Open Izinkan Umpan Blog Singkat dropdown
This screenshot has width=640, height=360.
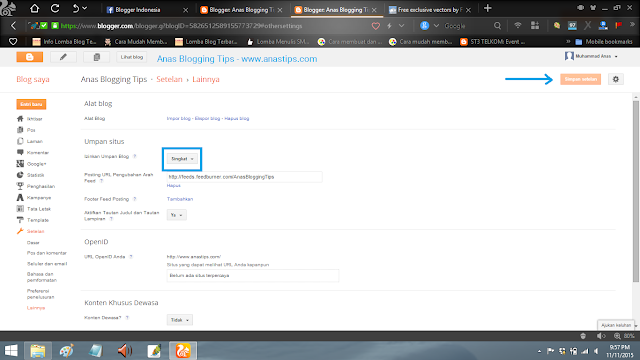point(182,159)
